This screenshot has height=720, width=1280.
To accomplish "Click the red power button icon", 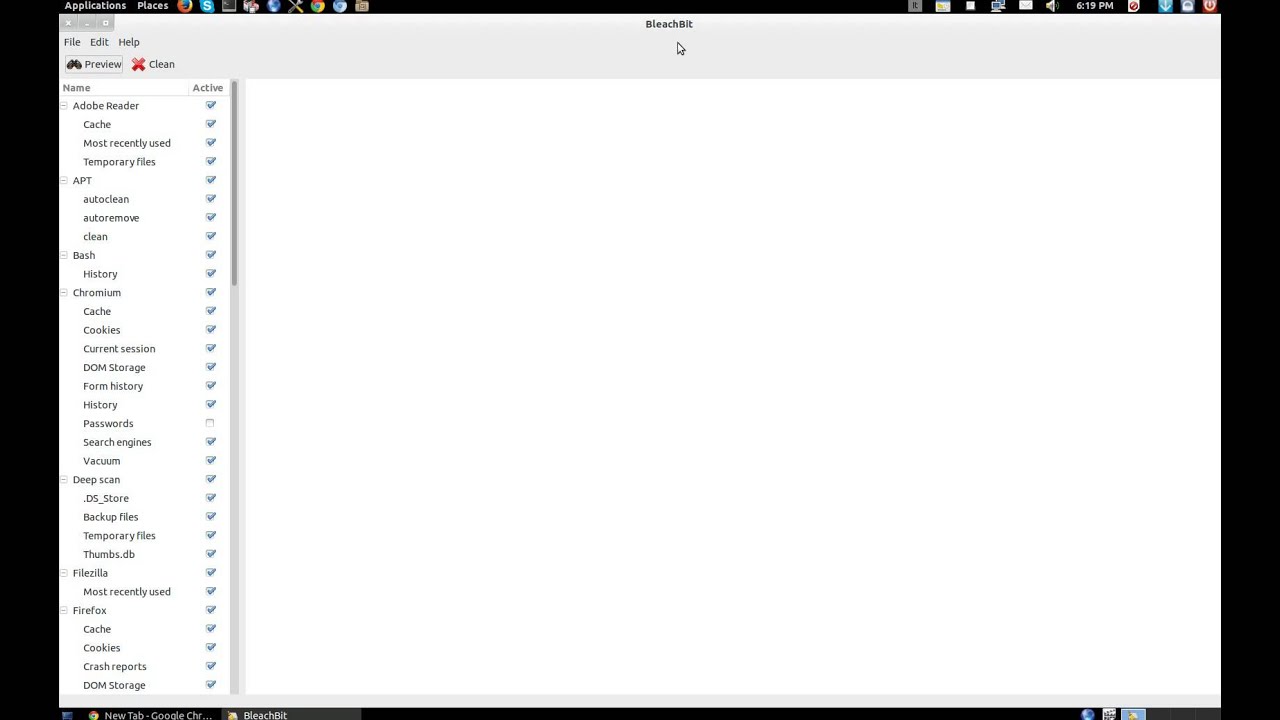I will coord(1210,6).
